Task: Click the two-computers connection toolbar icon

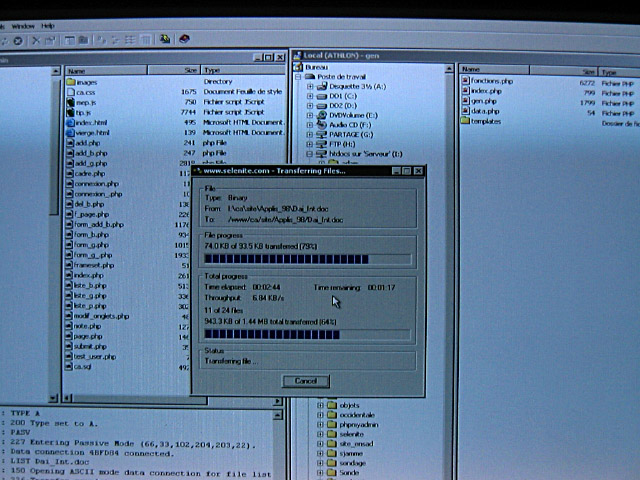Action: tap(164, 39)
